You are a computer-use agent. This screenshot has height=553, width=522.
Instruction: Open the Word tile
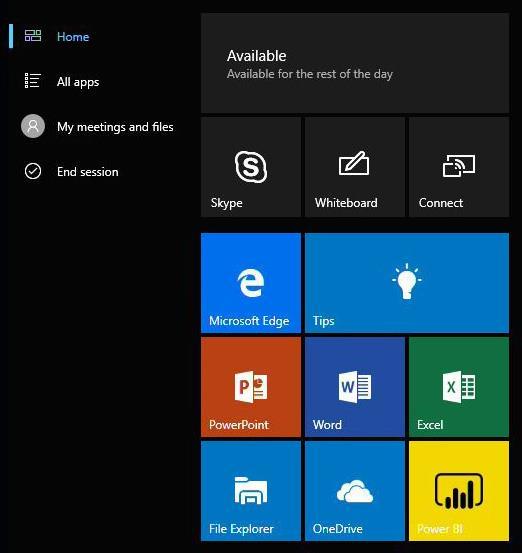click(355, 387)
